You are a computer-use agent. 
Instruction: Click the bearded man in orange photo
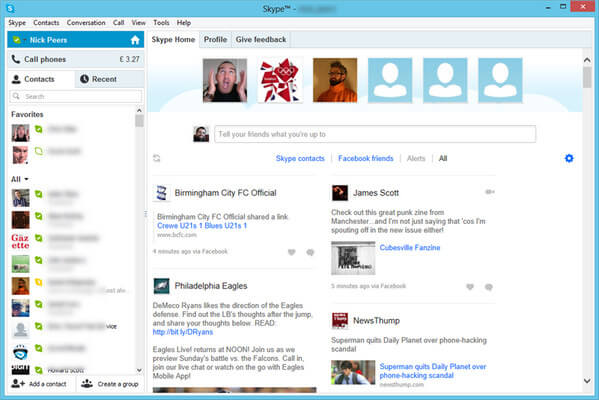coord(335,80)
